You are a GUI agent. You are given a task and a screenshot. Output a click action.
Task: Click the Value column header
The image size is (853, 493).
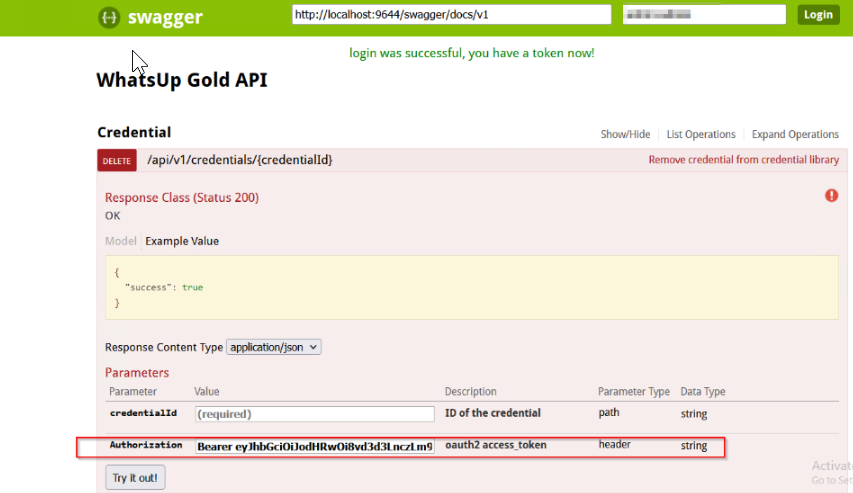[x=207, y=392]
